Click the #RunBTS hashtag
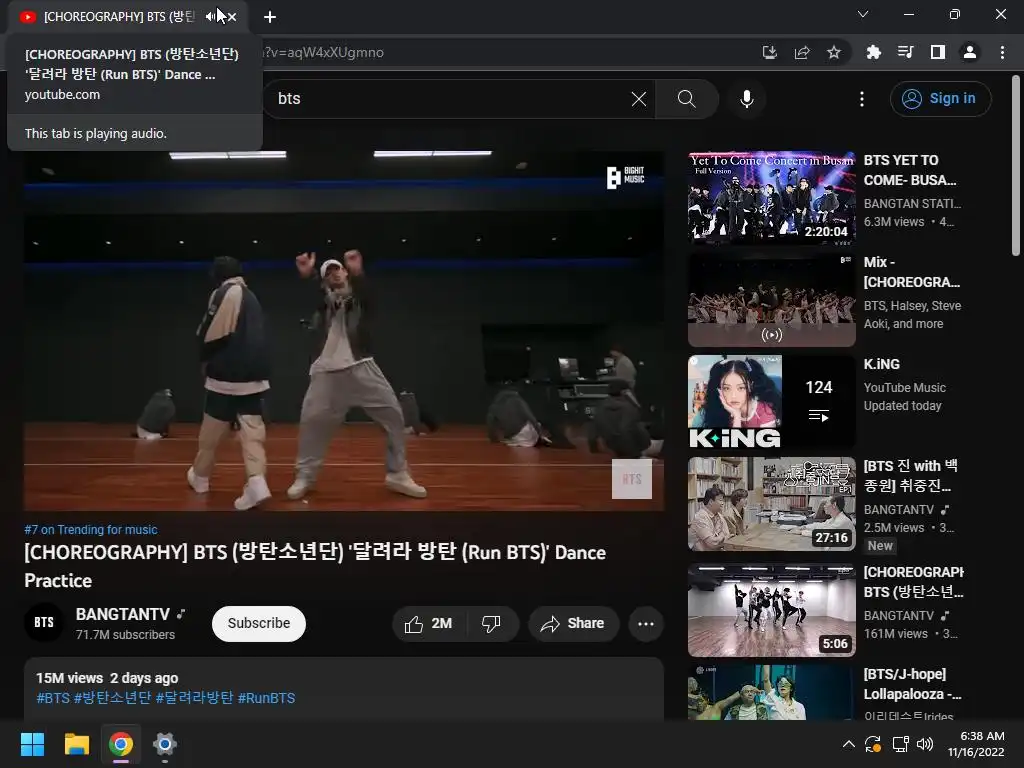 pyautogui.click(x=266, y=698)
